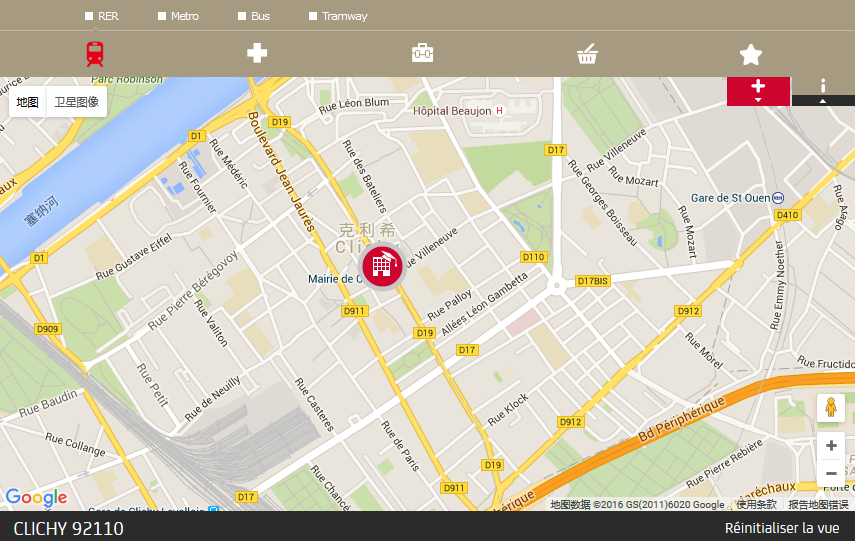Click Gare de St Ouen RER icon
The height and width of the screenshot is (541, 857).
click(778, 198)
